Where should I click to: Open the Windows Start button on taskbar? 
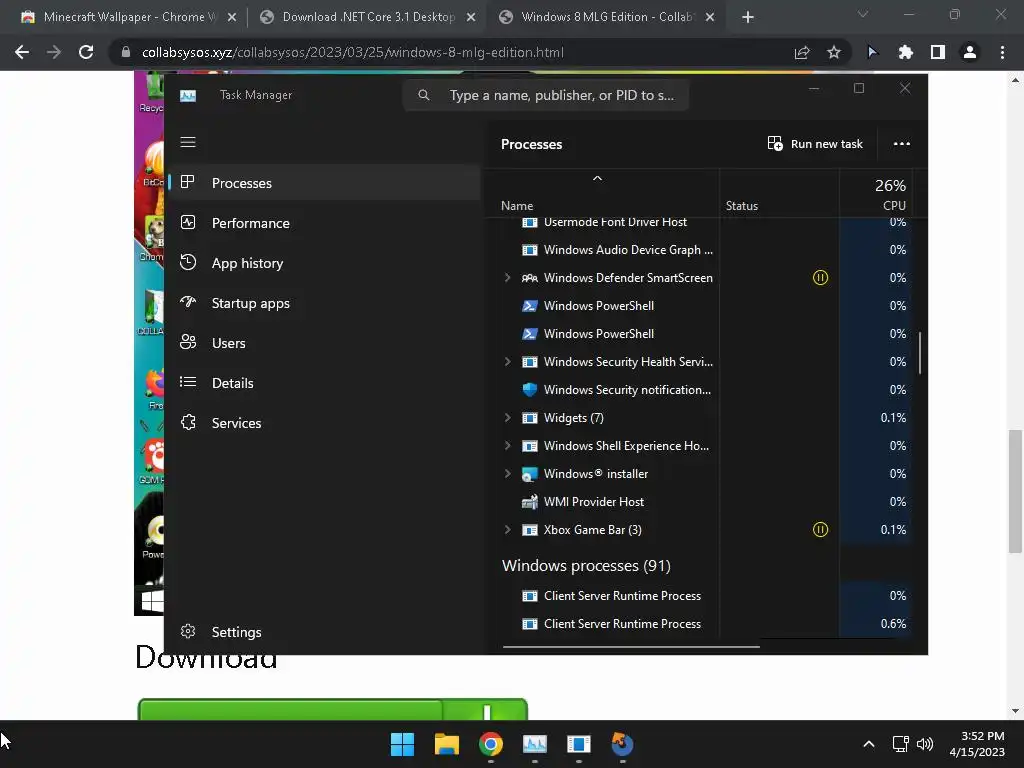point(402,744)
